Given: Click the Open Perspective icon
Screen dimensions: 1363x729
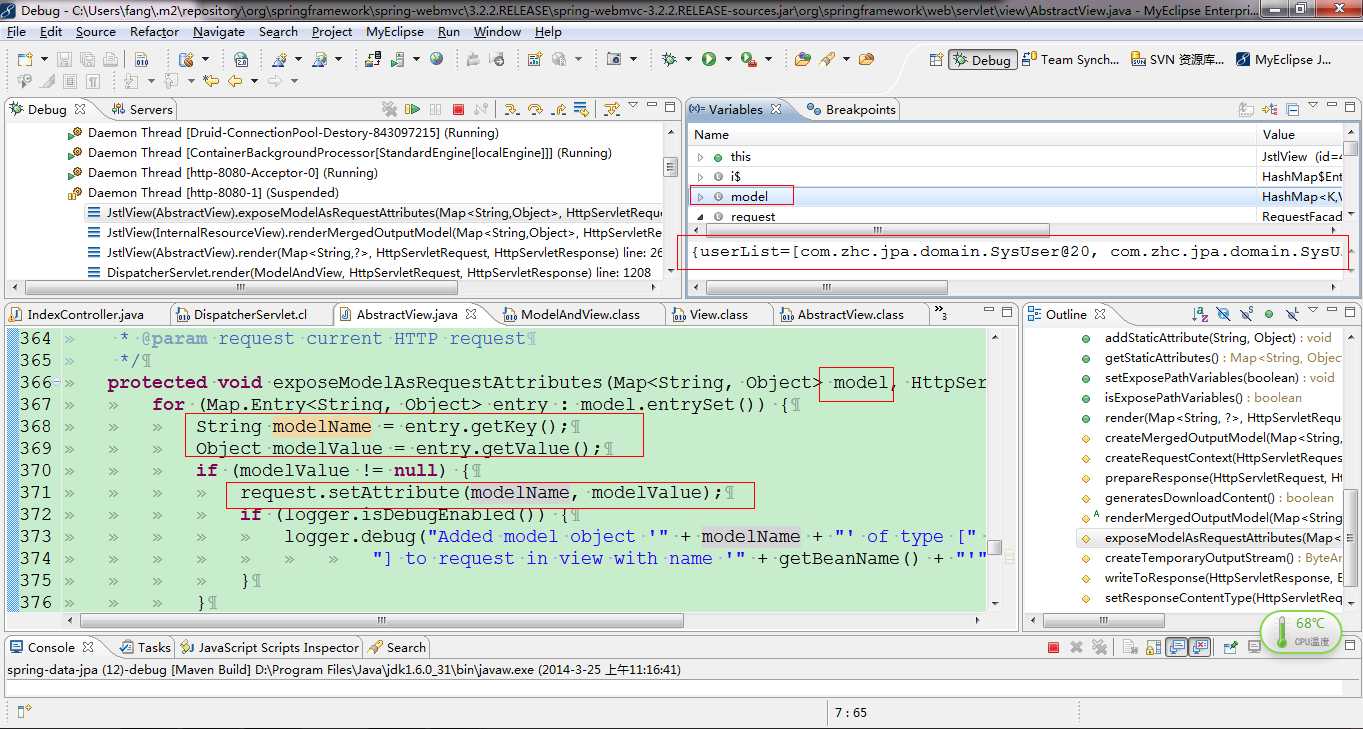Looking at the screenshot, I should coord(936,60).
